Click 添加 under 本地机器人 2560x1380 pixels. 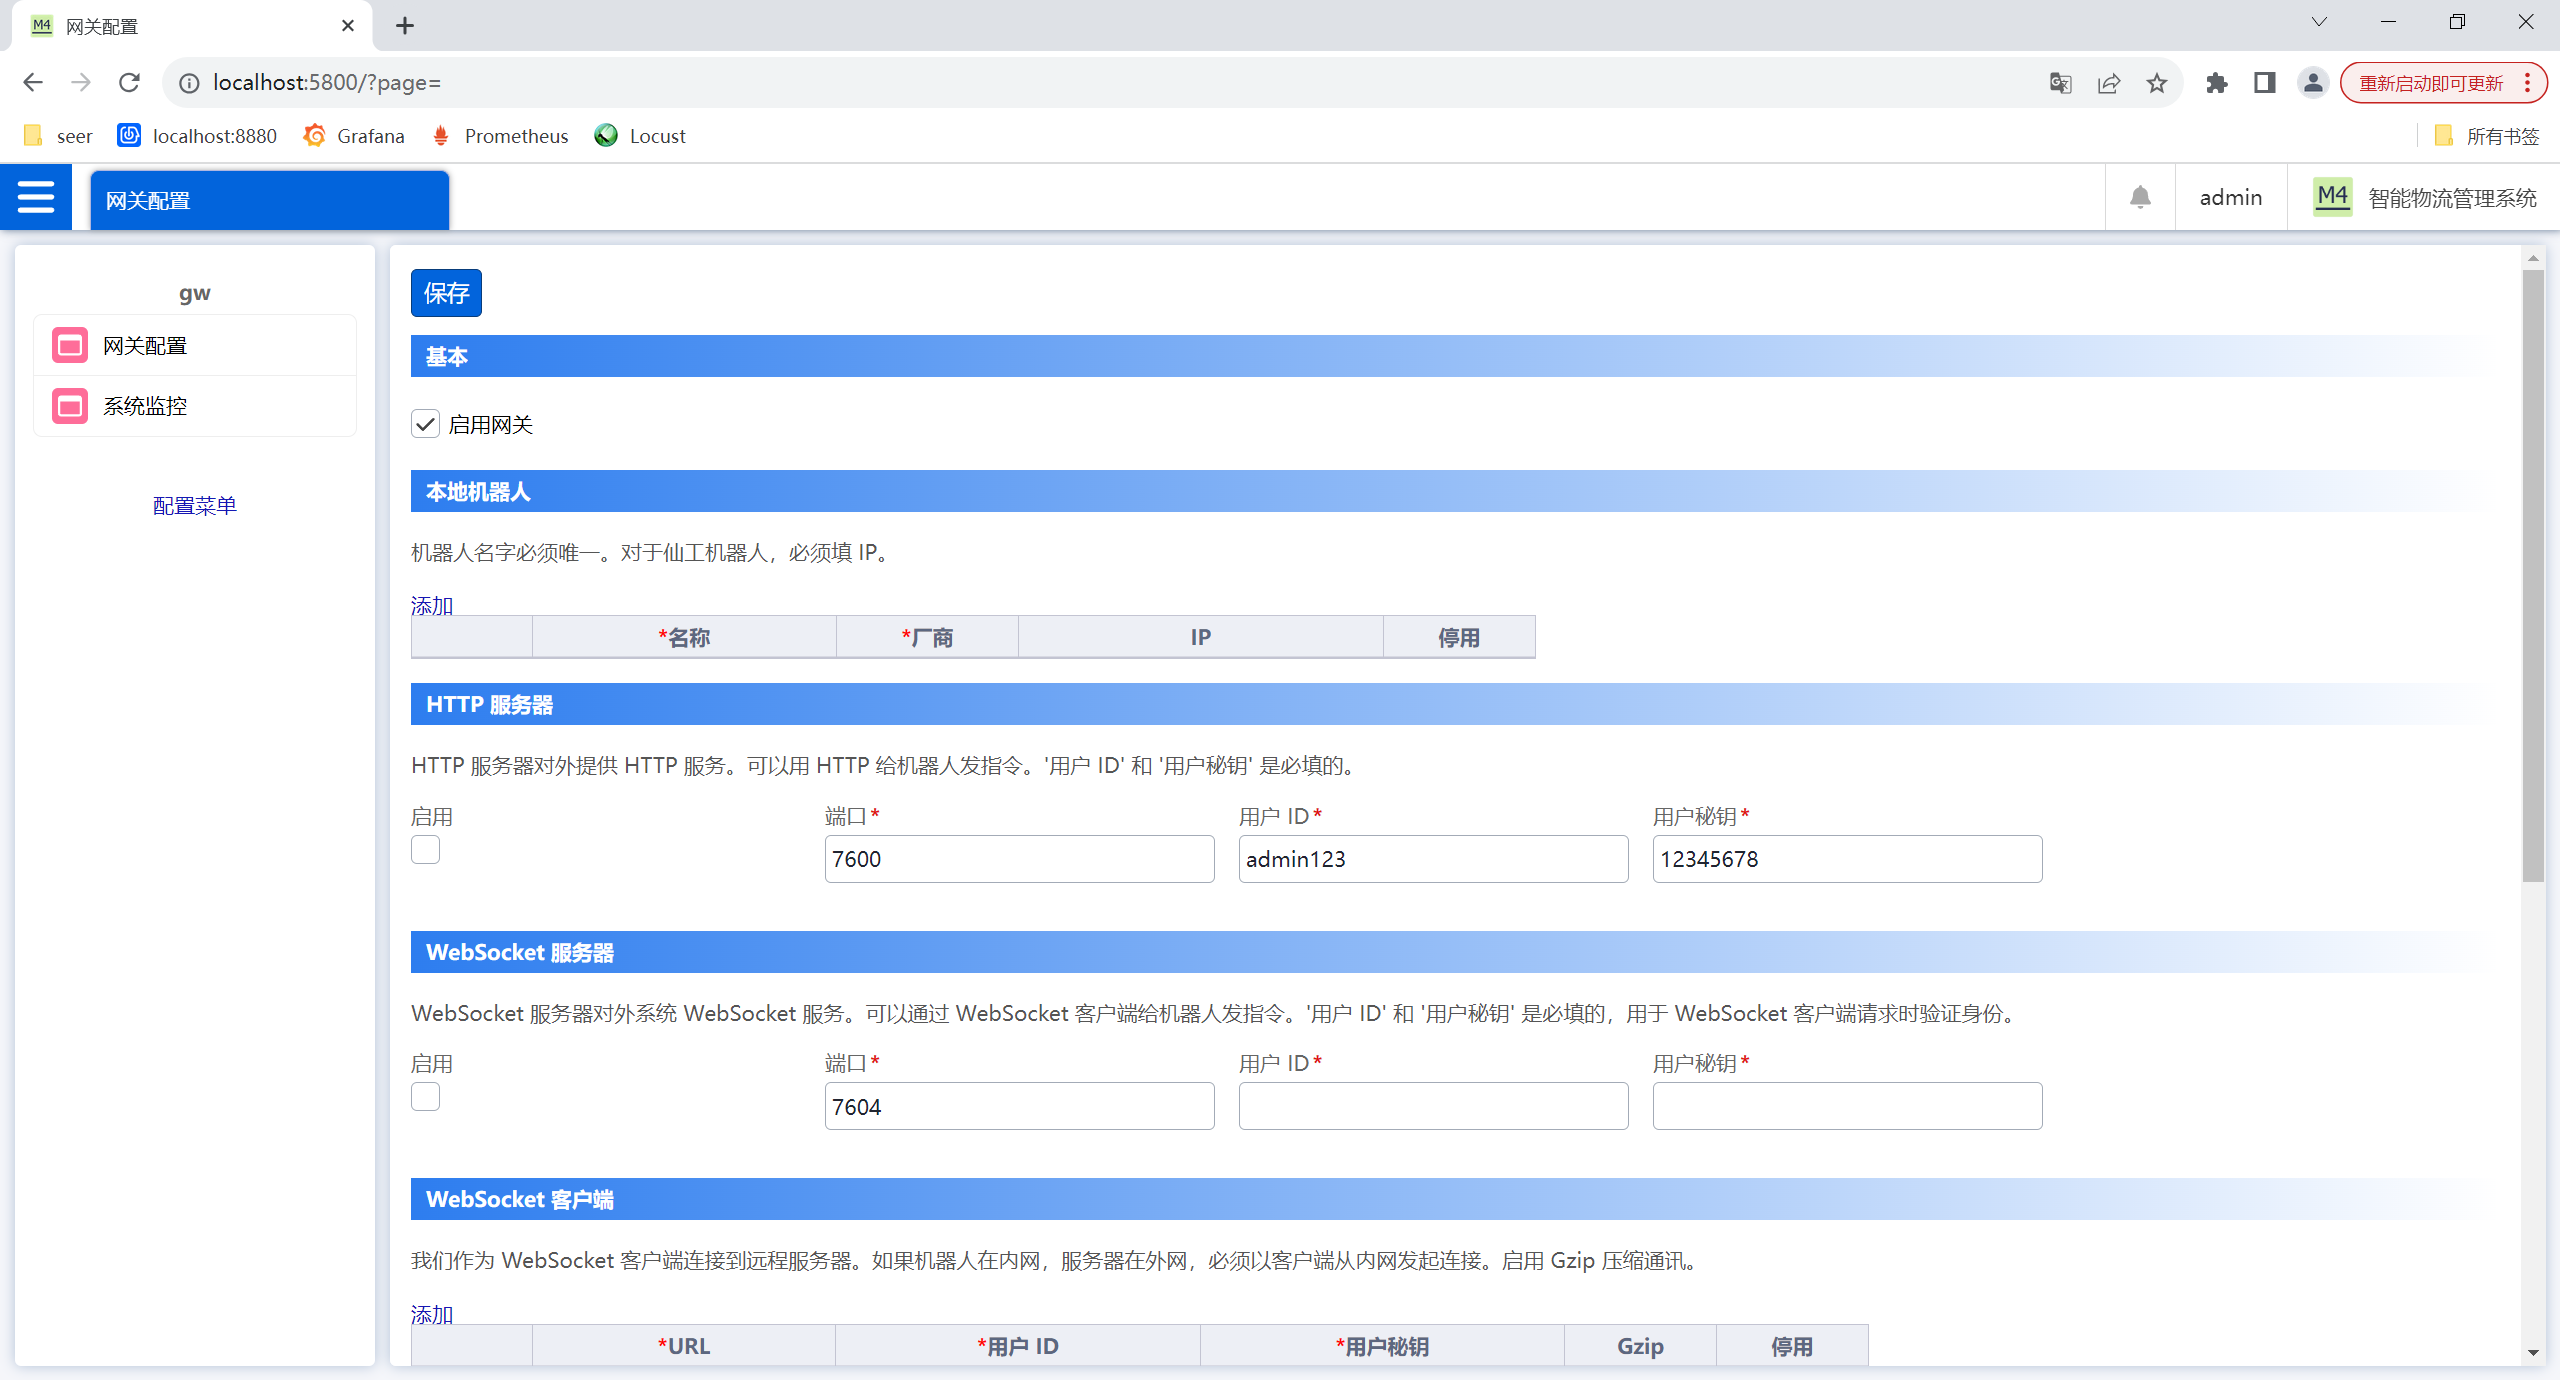click(432, 605)
